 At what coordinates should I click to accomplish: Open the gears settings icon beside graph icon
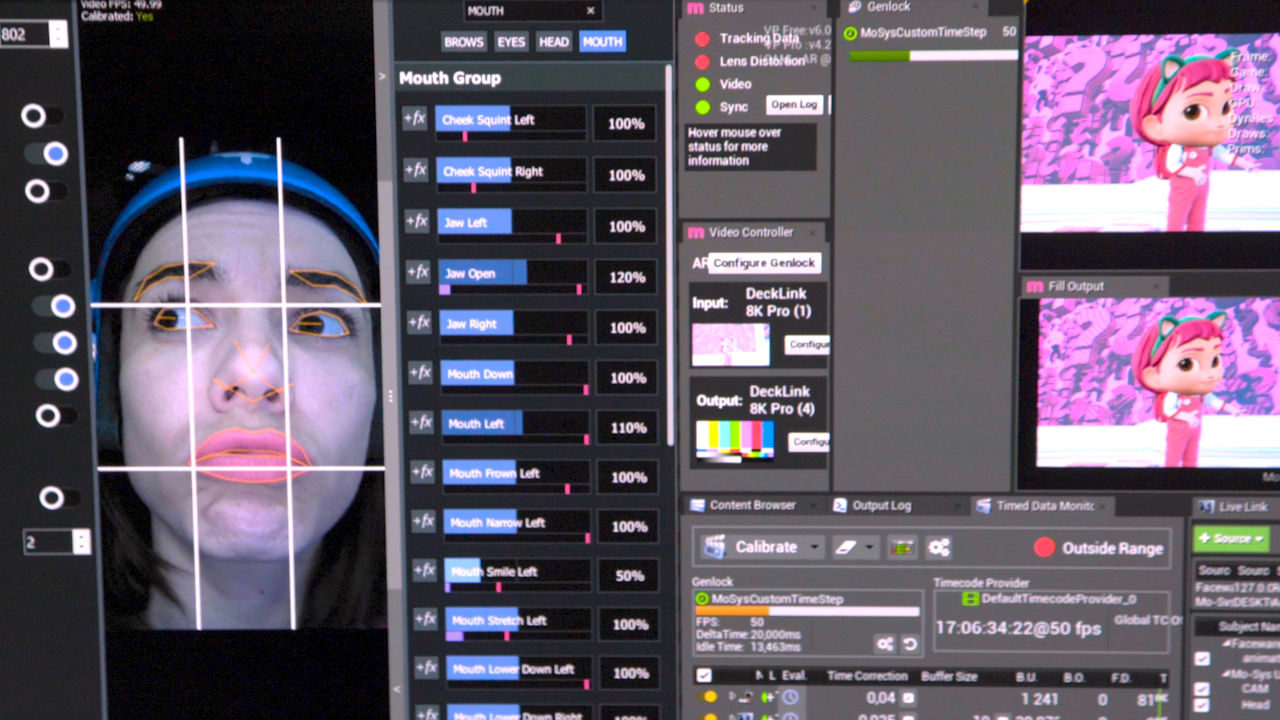click(x=938, y=547)
